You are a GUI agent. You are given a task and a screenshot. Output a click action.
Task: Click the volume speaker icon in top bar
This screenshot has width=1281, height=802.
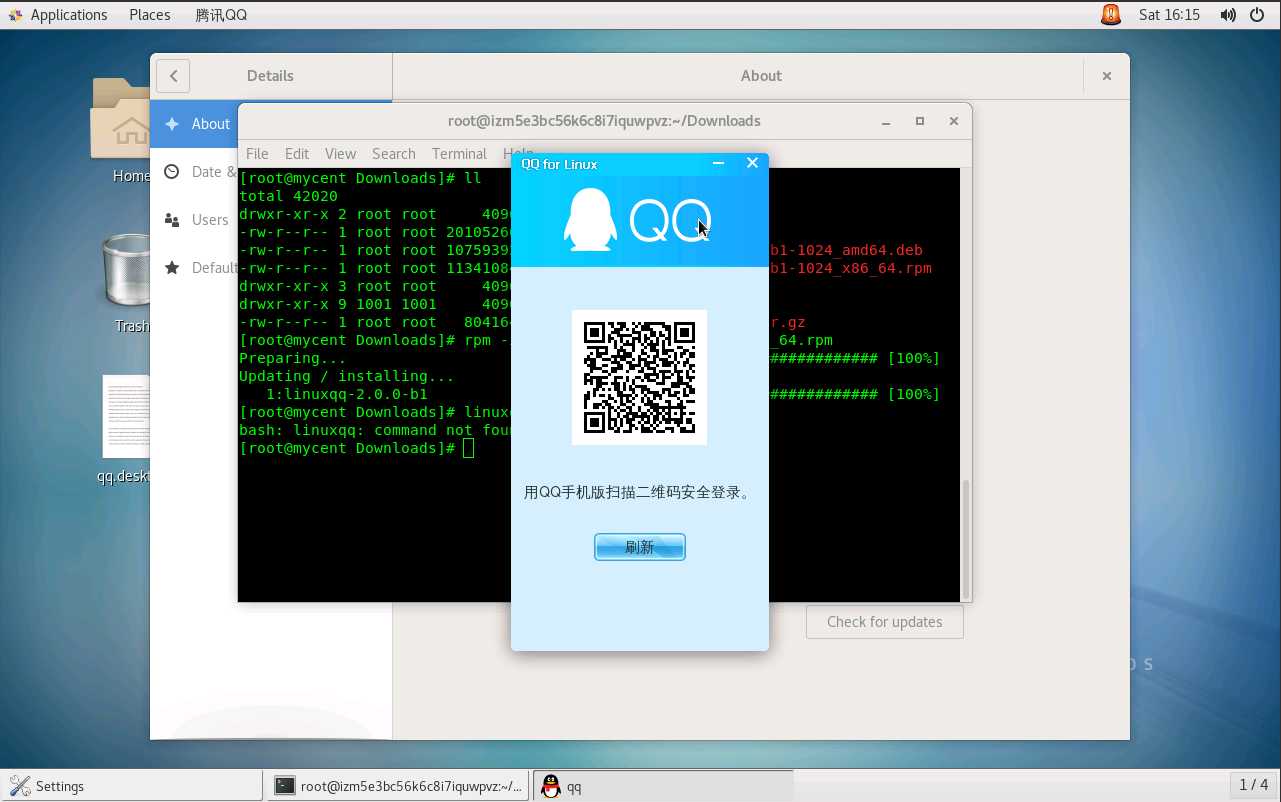1228,15
